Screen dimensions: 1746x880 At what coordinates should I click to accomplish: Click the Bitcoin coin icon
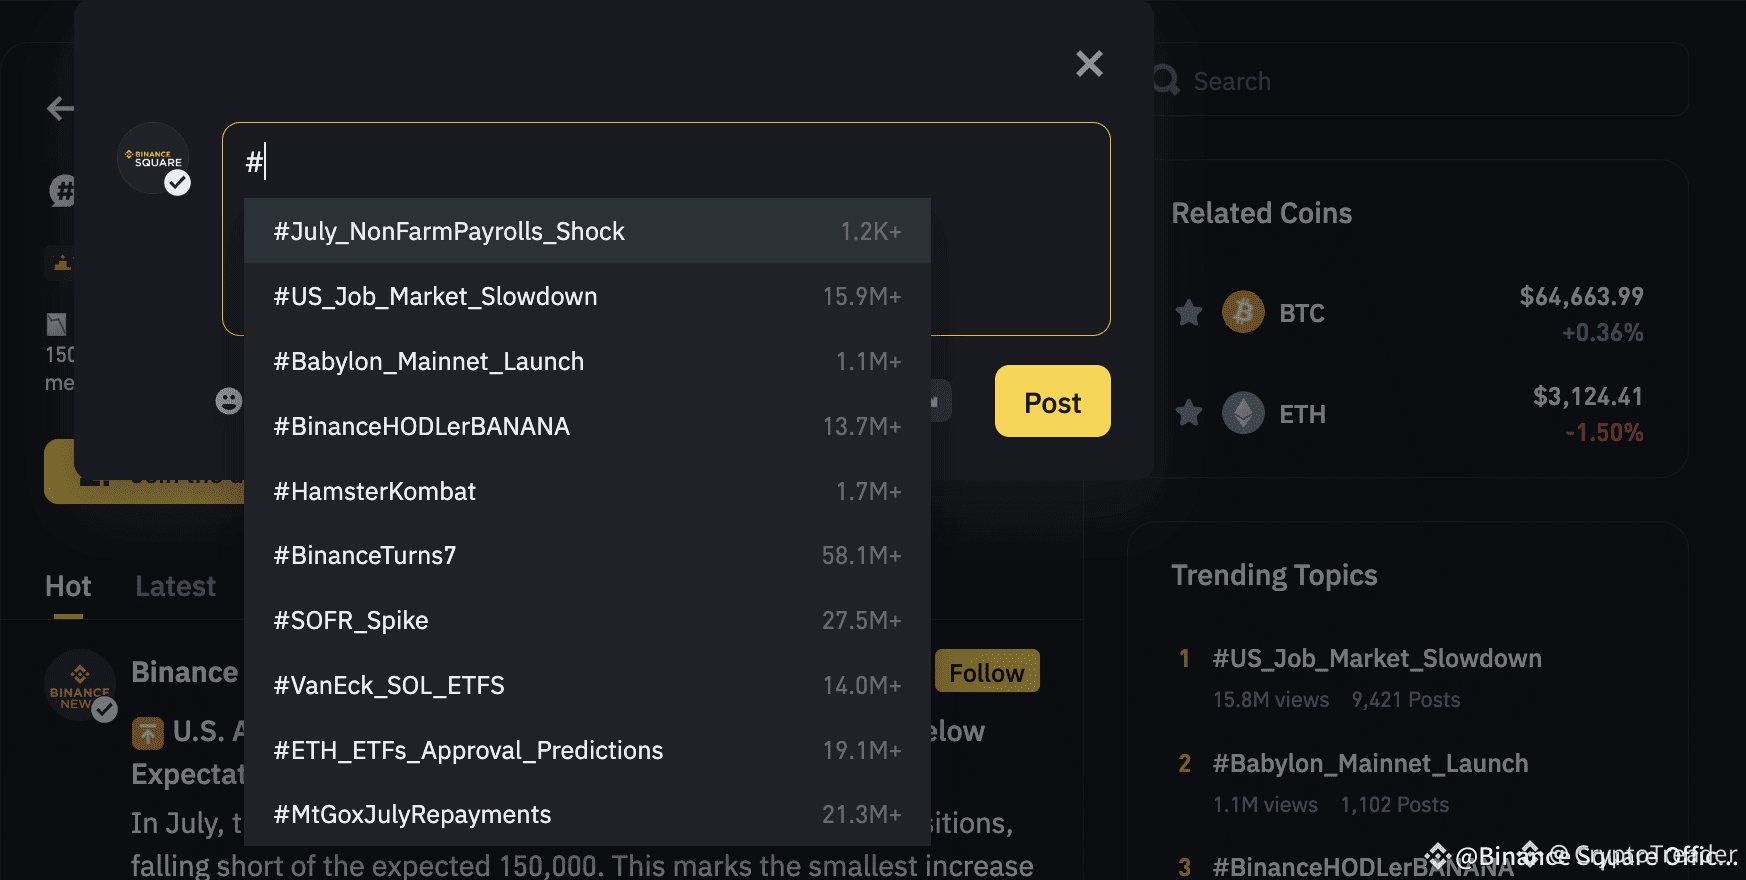[1243, 313]
